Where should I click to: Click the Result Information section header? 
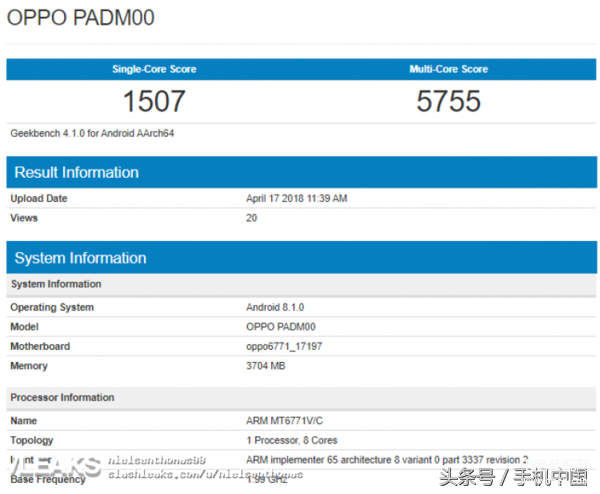pos(302,172)
